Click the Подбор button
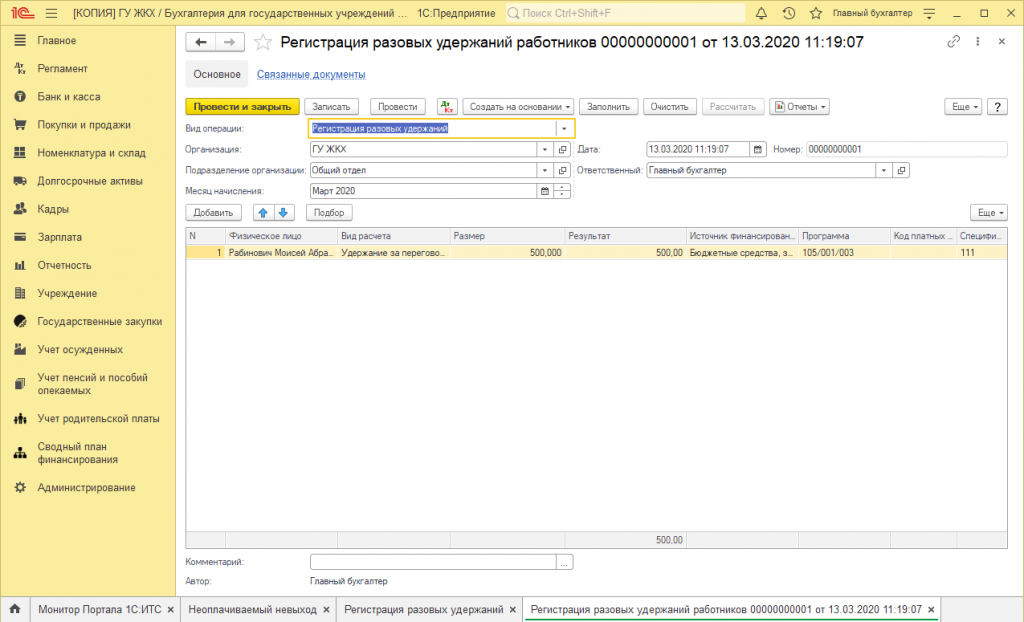The height and width of the screenshot is (622, 1024). pos(329,212)
